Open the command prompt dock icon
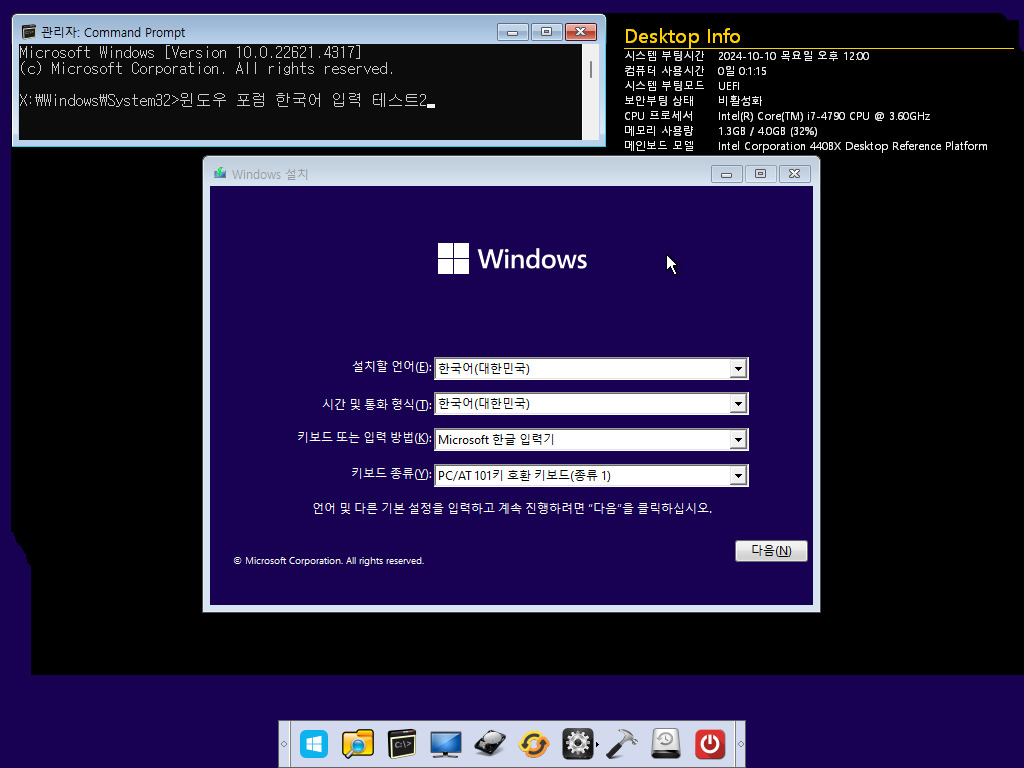Screen dimensions: 1024x768 click(402, 744)
